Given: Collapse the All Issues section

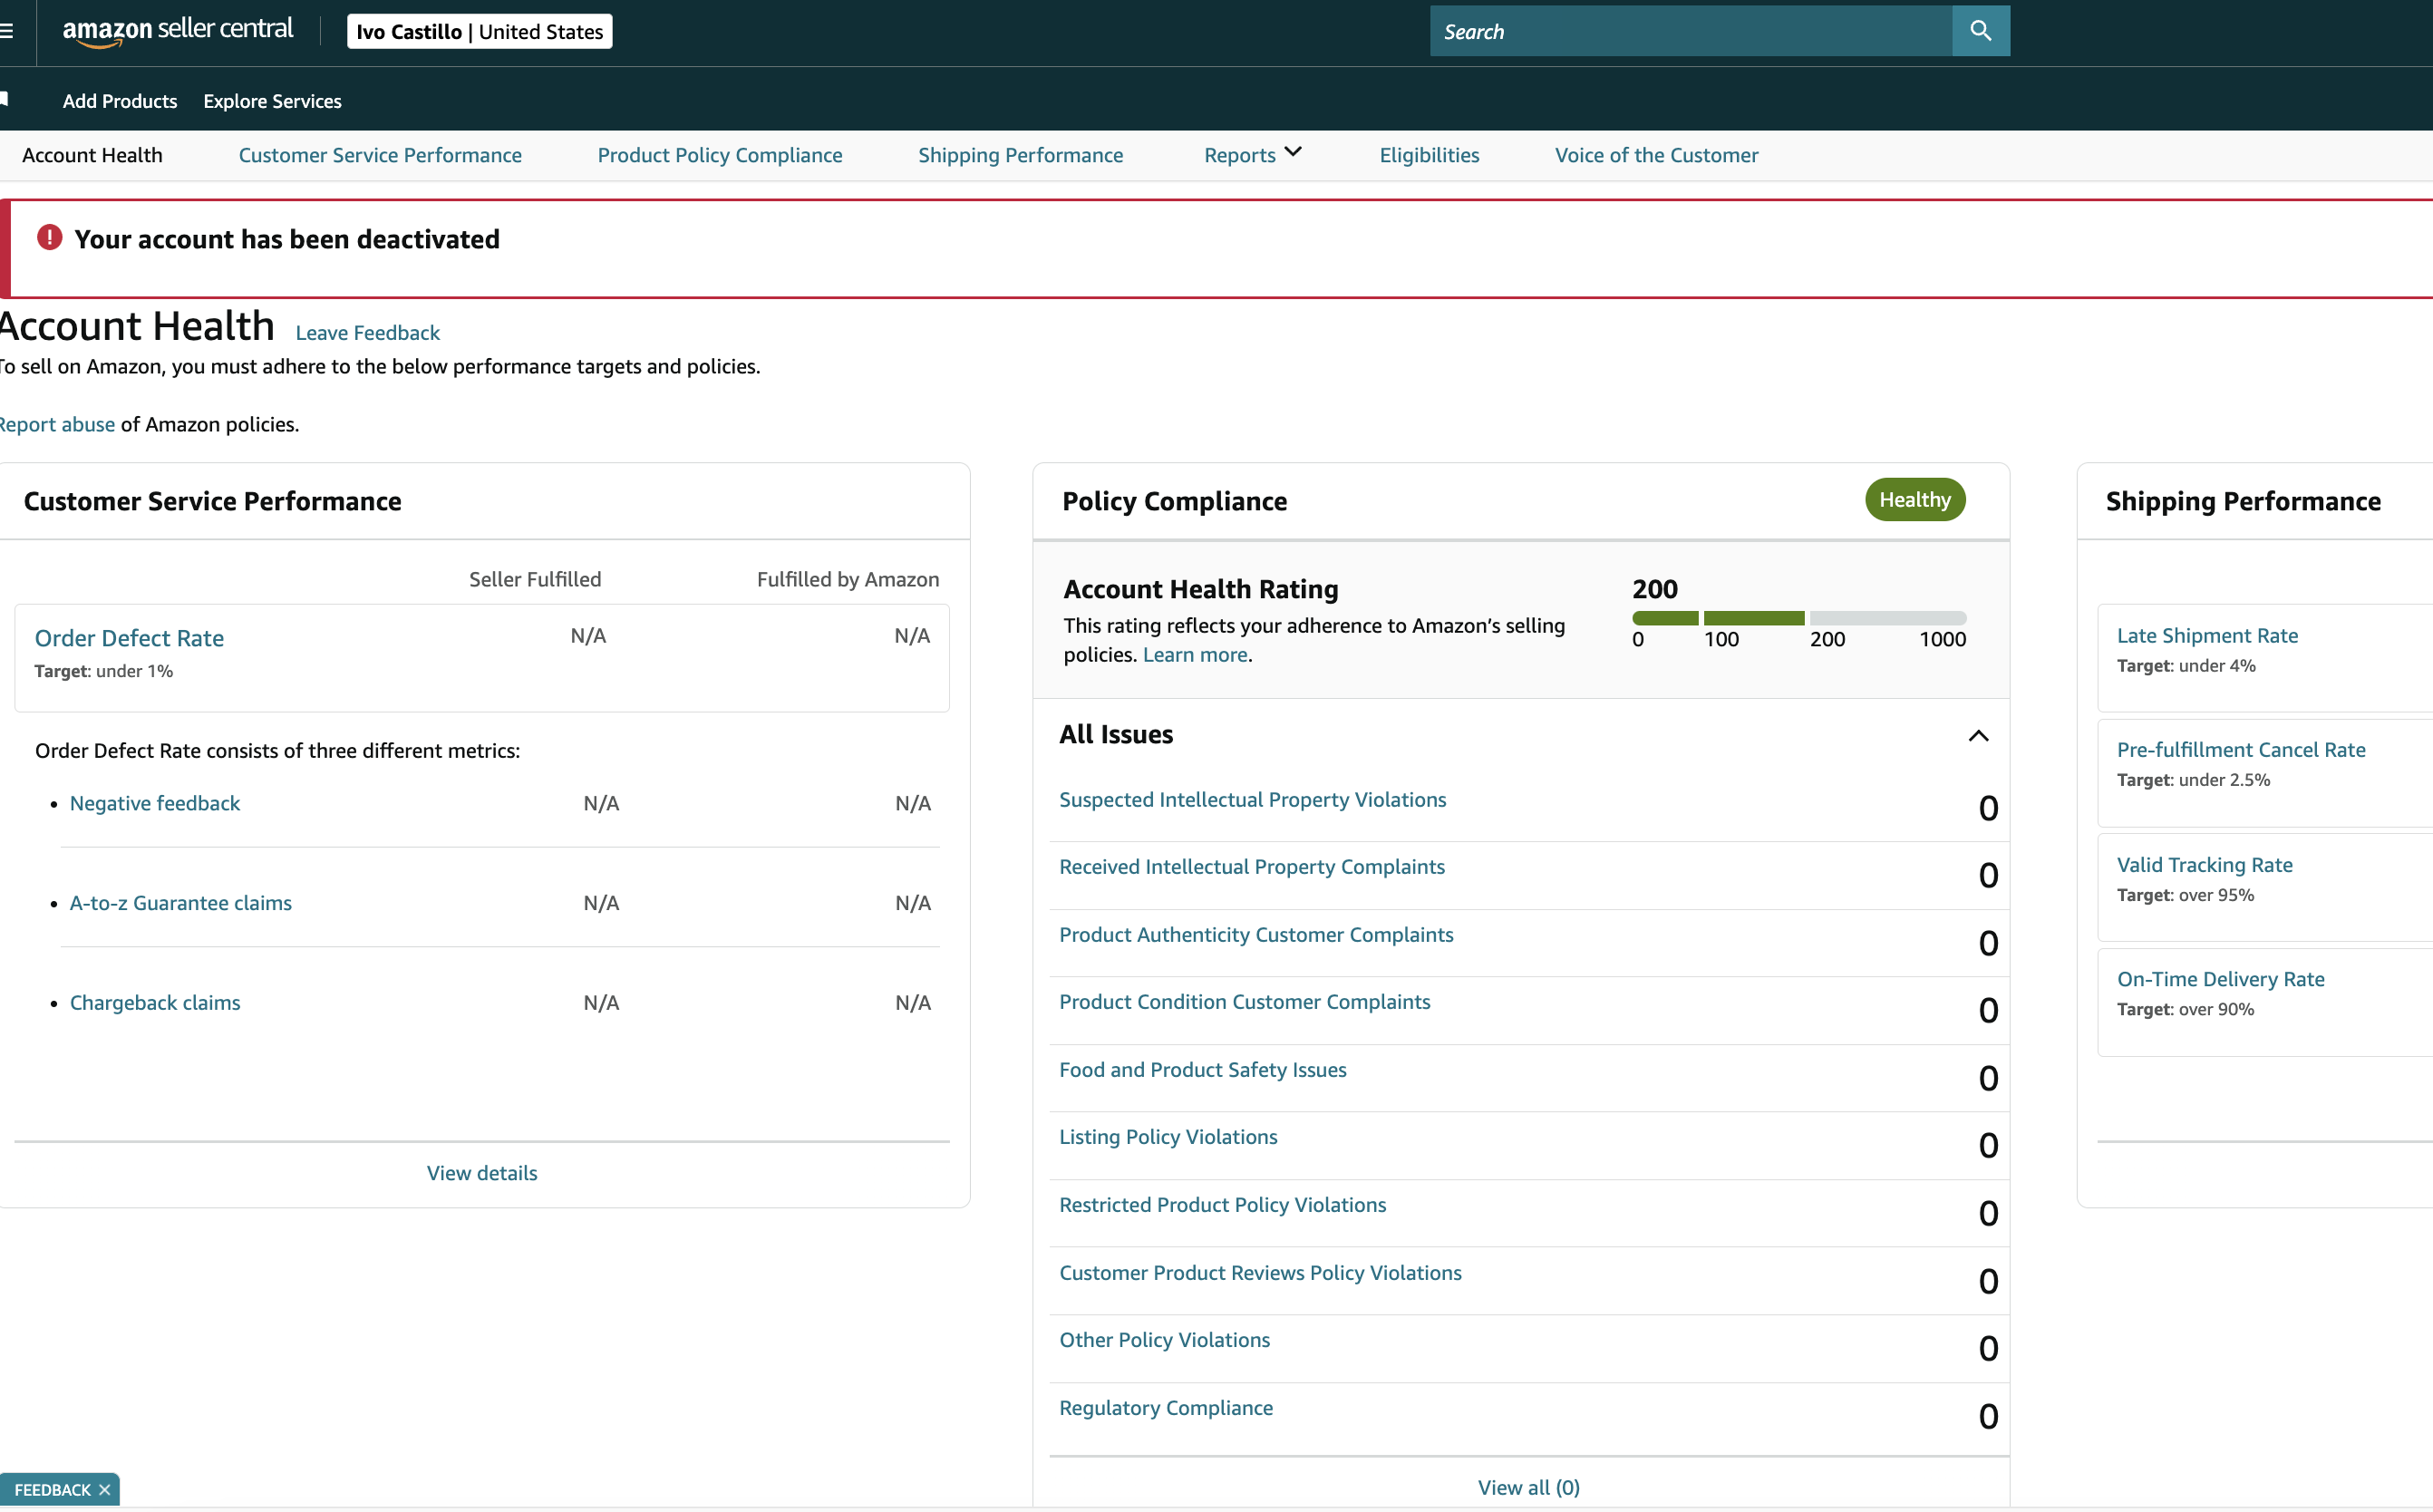Looking at the screenshot, I should [x=1978, y=735].
